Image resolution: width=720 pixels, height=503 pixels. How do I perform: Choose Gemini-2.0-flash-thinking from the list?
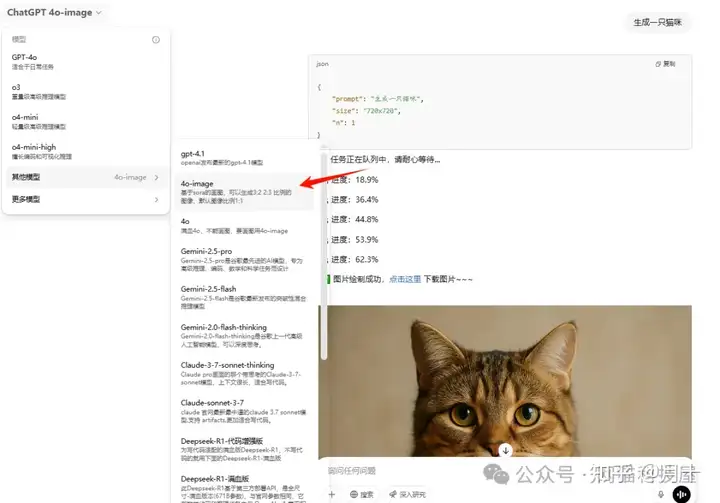coord(244,335)
